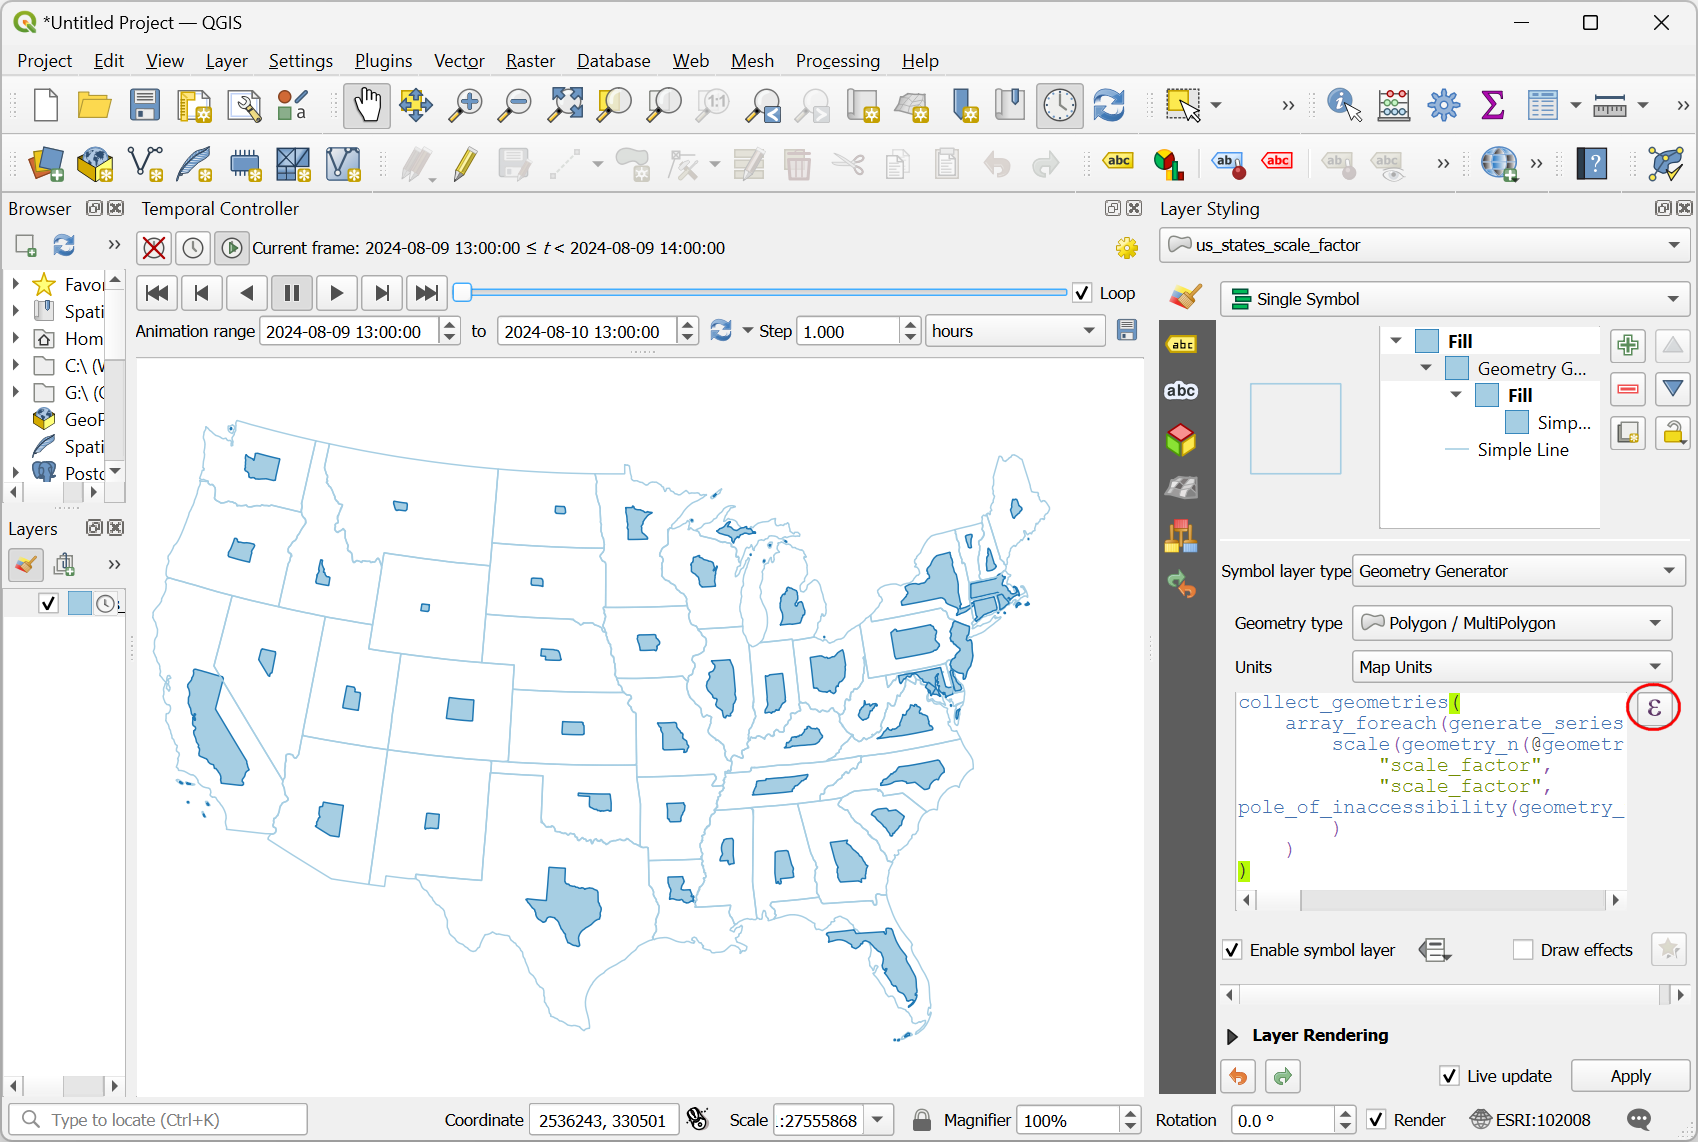Remove symbol layer with minus icon
The width and height of the screenshot is (1698, 1142).
[1628, 389]
